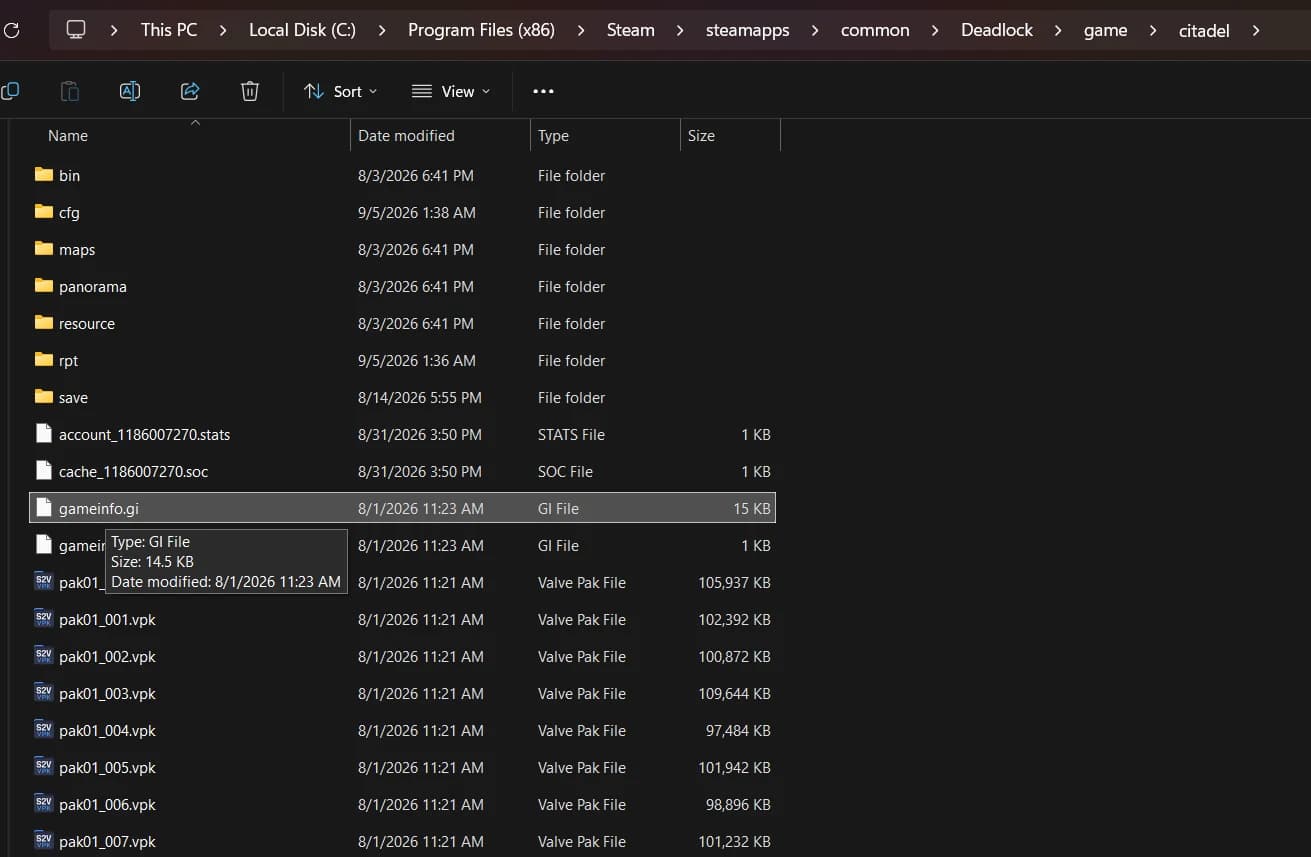Click the save folder icon
1311x857 pixels.
43,397
